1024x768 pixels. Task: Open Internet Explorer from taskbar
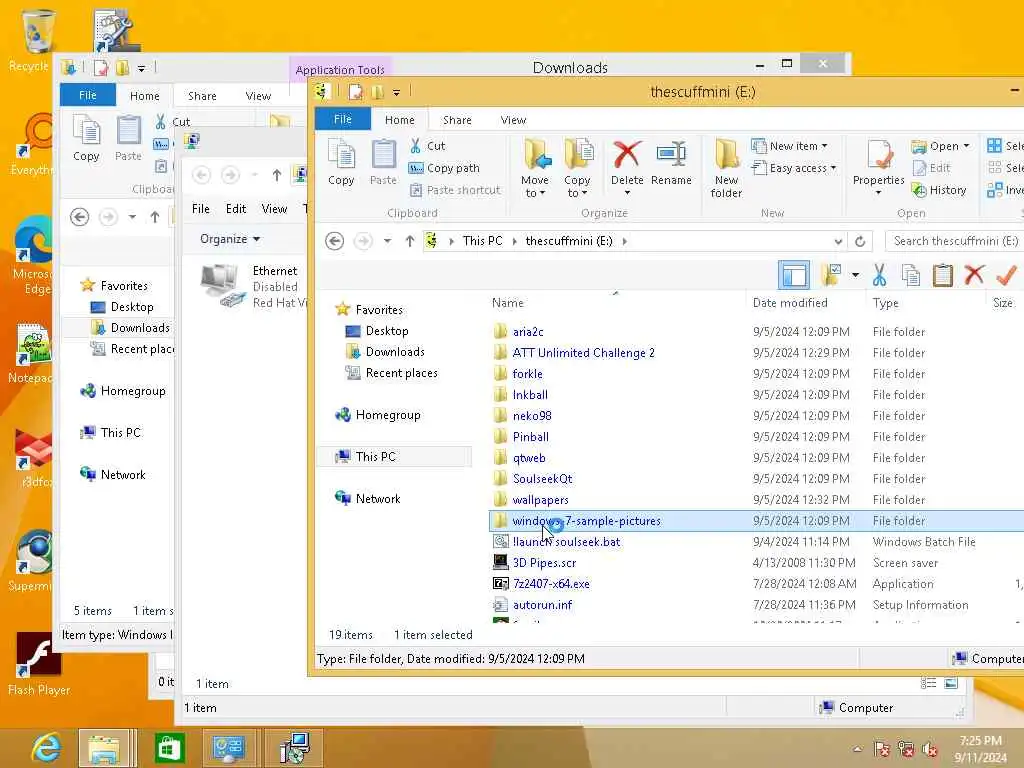pos(46,748)
